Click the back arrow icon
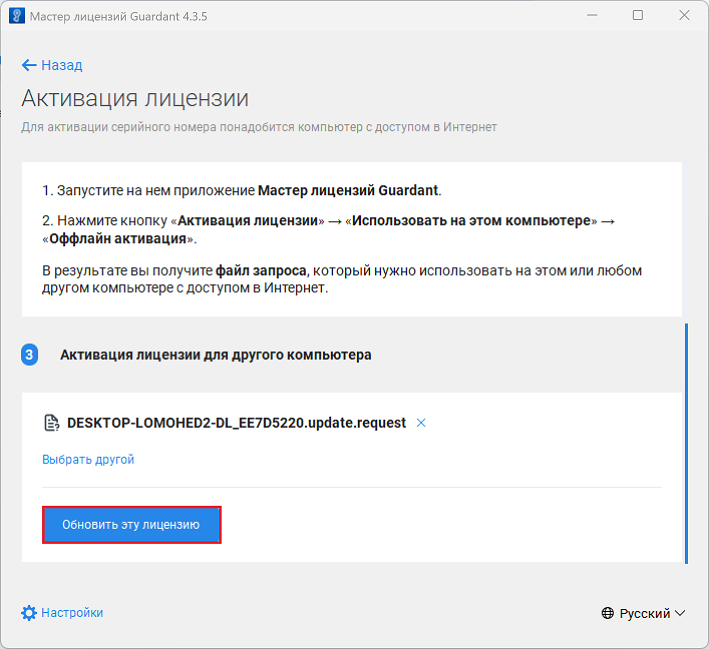Image resolution: width=709 pixels, height=649 pixels. (x=29, y=65)
